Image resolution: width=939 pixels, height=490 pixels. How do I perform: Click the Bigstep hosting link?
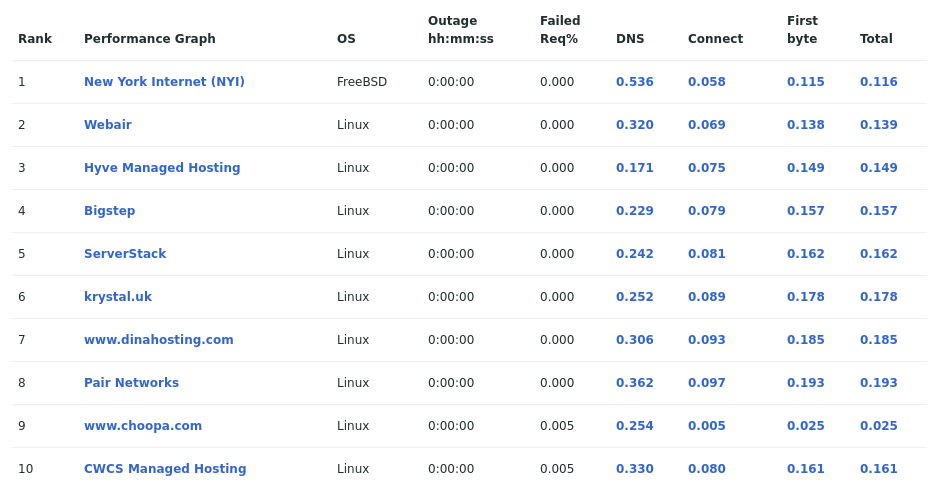(110, 211)
